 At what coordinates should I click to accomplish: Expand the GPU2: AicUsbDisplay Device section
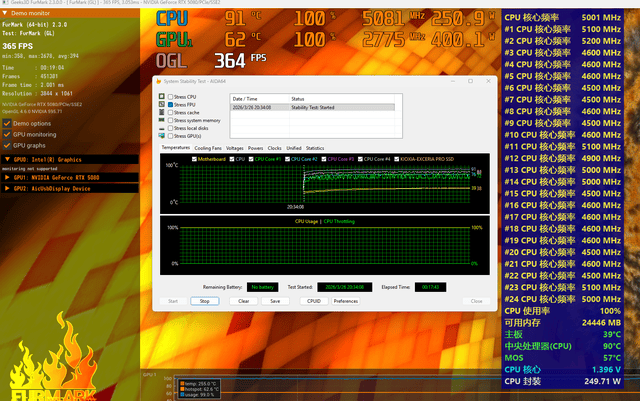click(6, 188)
